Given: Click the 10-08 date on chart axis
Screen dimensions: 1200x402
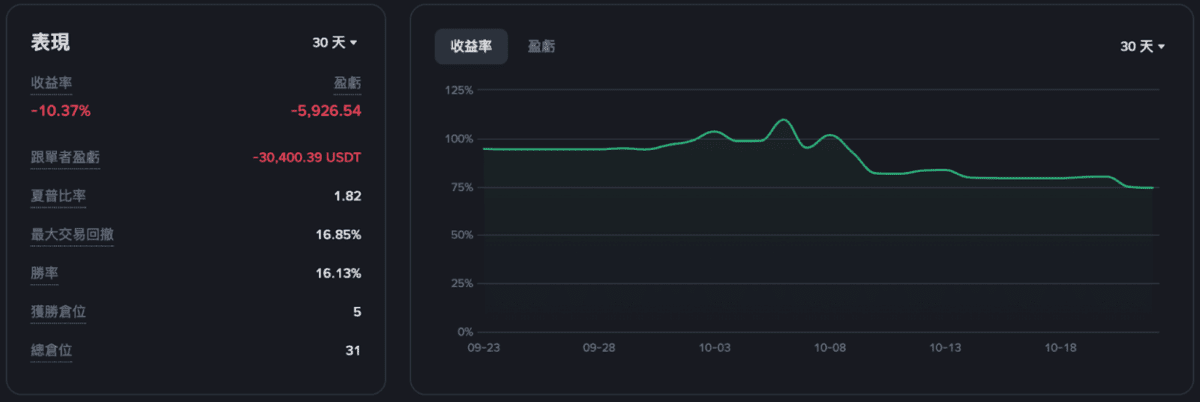Looking at the screenshot, I should pyautogui.click(x=830, y=349).
